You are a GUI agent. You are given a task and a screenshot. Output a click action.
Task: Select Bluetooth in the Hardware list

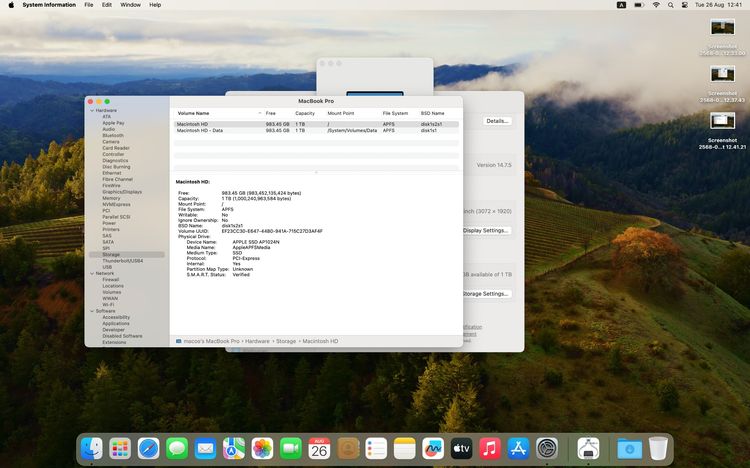(113, 135)
